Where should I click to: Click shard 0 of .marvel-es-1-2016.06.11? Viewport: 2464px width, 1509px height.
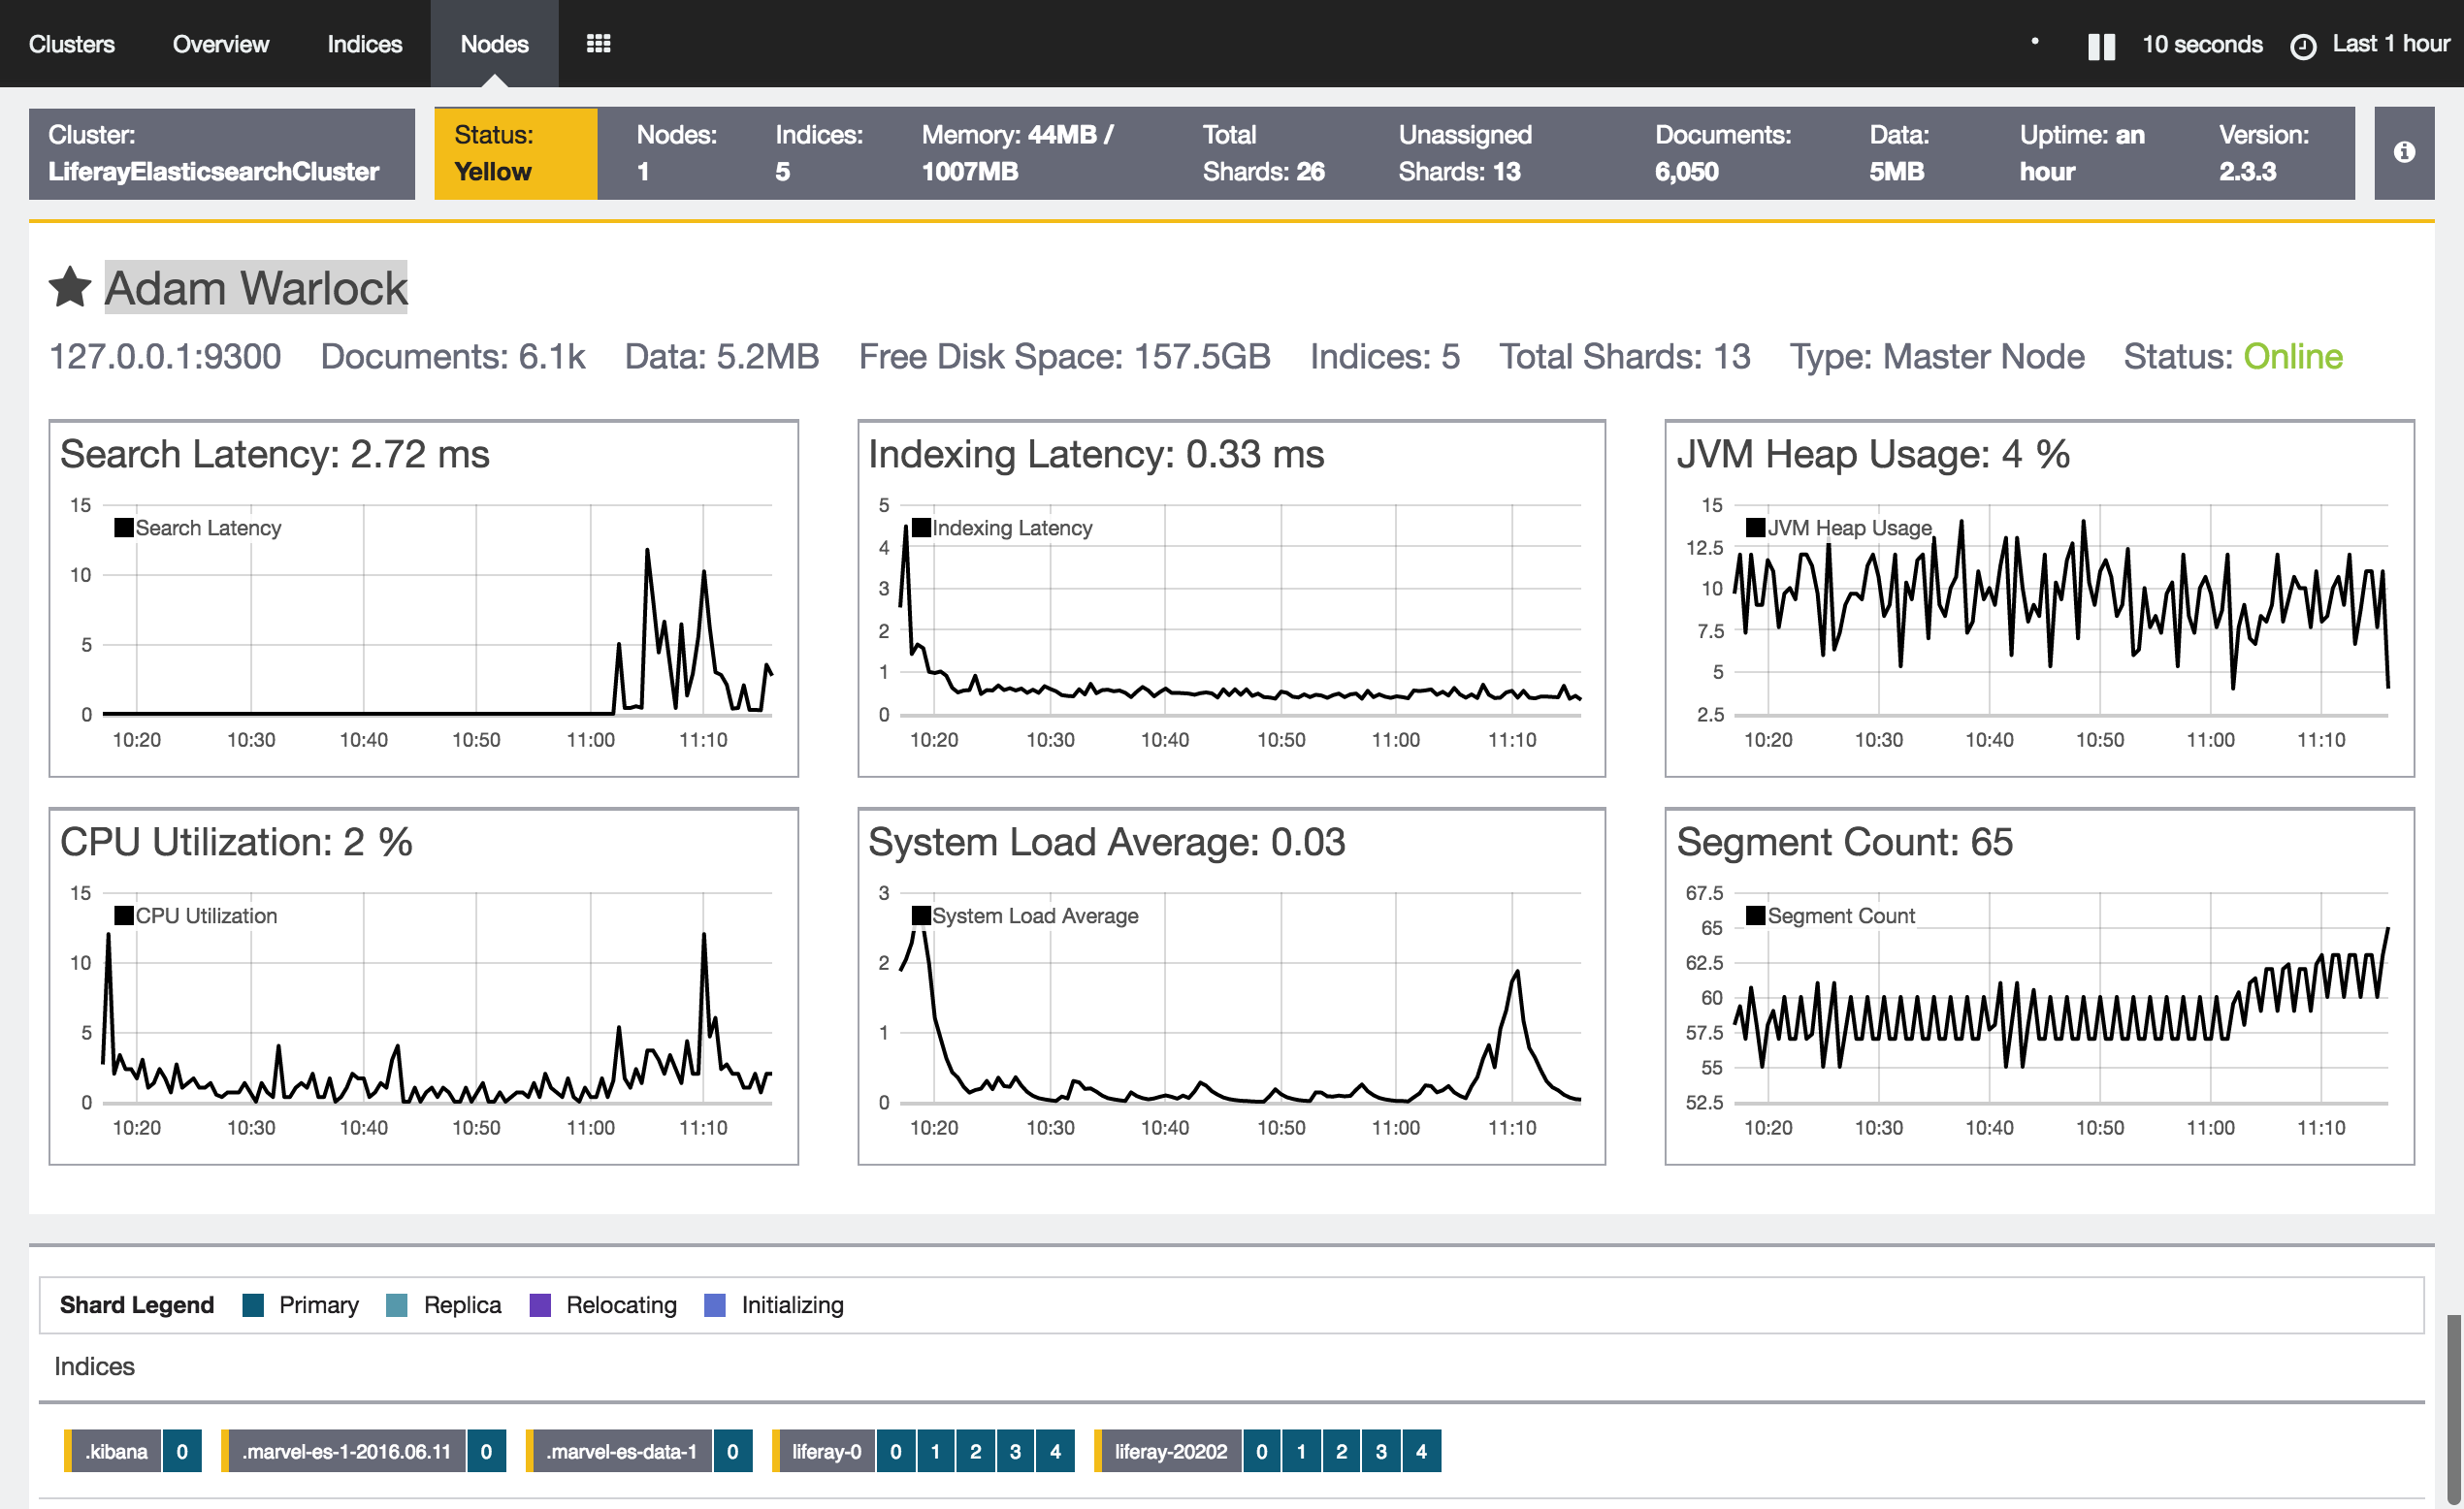[486, 1451]
